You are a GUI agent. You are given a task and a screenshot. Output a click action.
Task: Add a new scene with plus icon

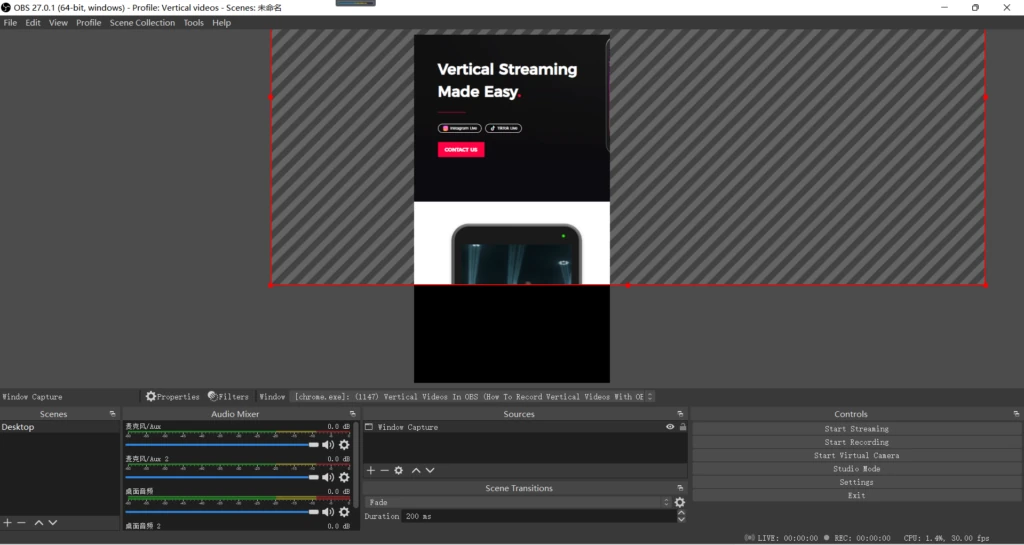click(8, 523)
